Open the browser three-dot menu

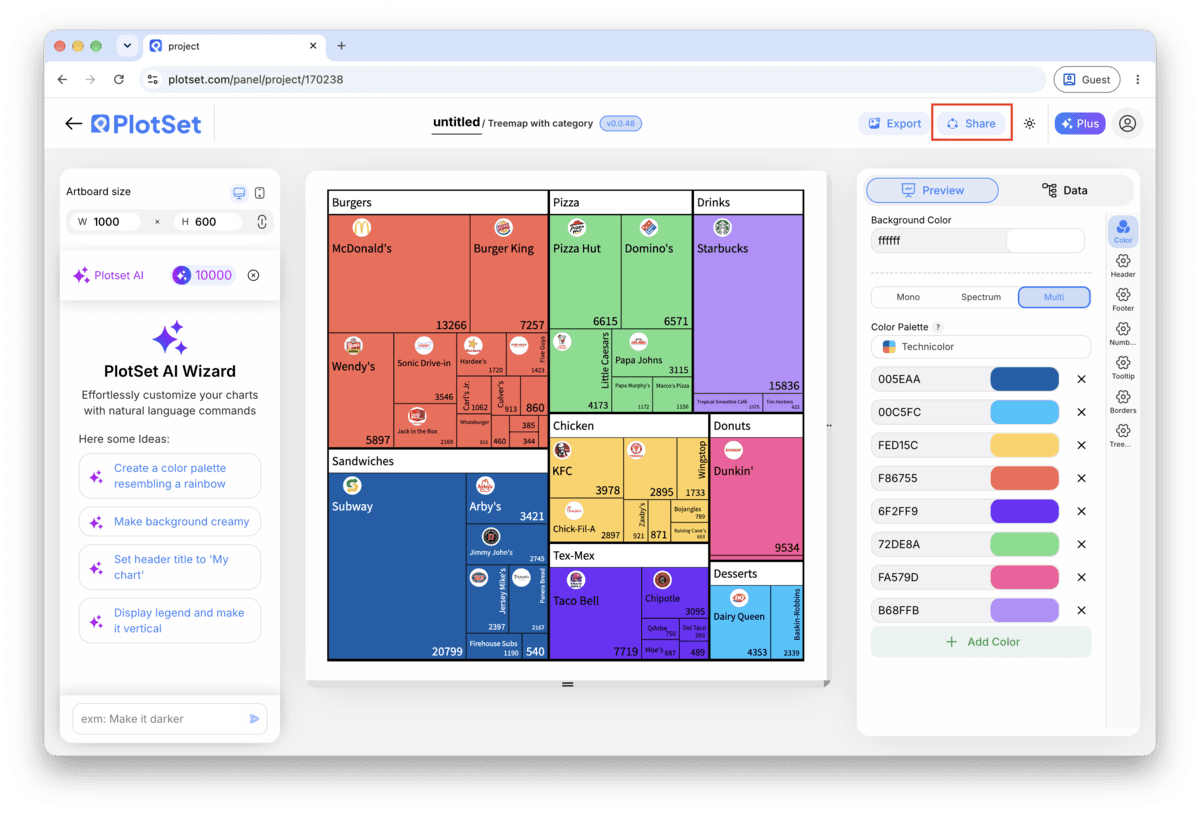pyautogui.click(x=1137, y=79)
